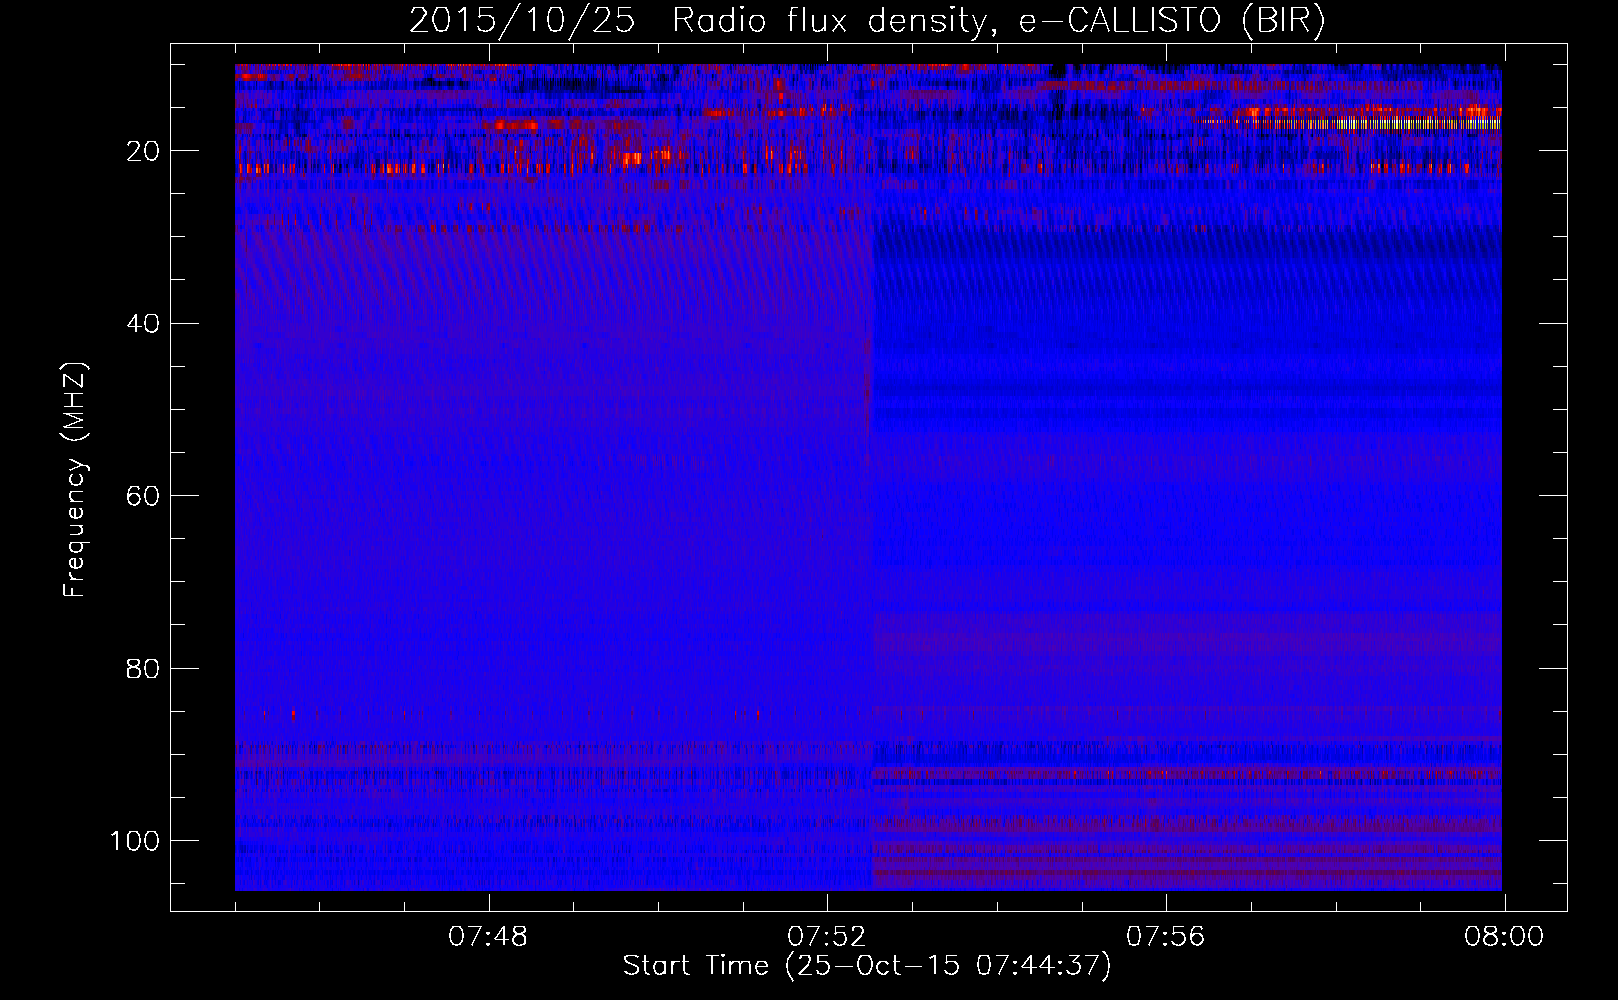Click the 'Start Time (25-Oct-15 07:44:37)' label
1618x1000 pixels.
[x=867, y=966]
